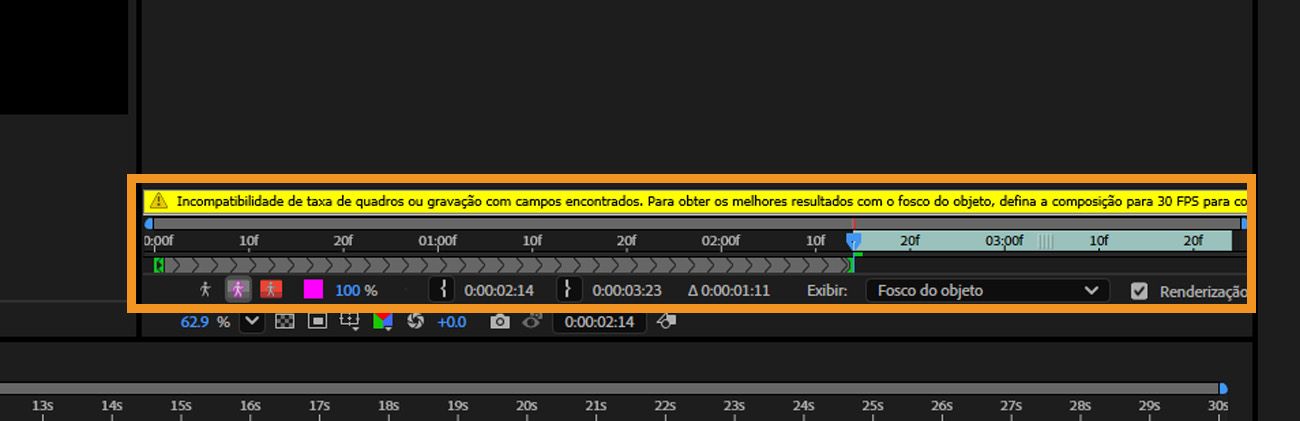
Task: Open the Exibir dropdown showing Fosco do objeto
Action: coord(987,291)
